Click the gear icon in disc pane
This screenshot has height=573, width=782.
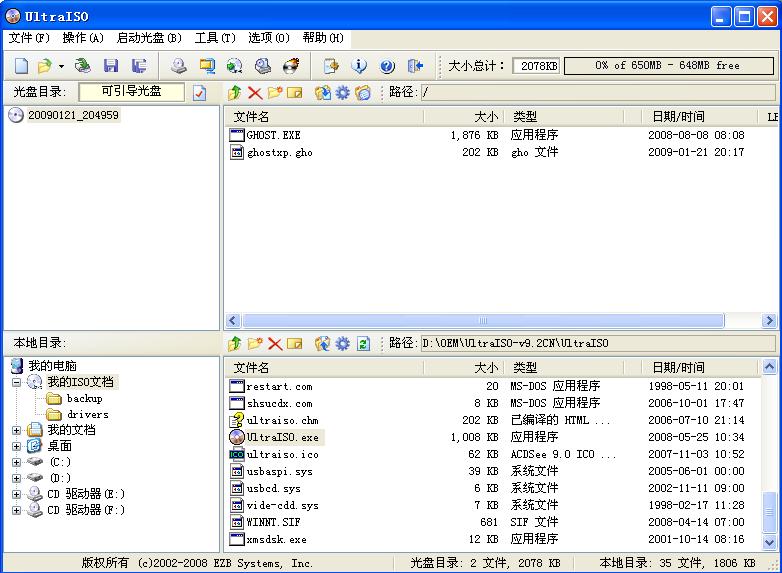pos(343,92)
